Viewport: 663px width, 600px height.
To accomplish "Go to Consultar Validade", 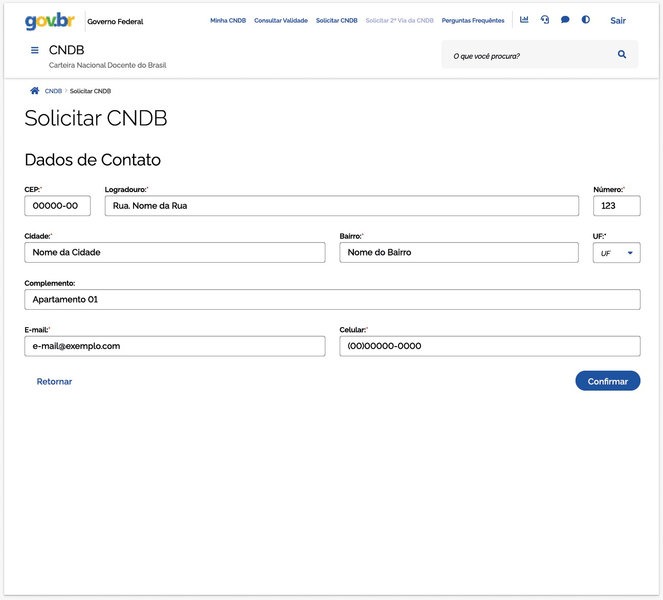I will 281,21.
